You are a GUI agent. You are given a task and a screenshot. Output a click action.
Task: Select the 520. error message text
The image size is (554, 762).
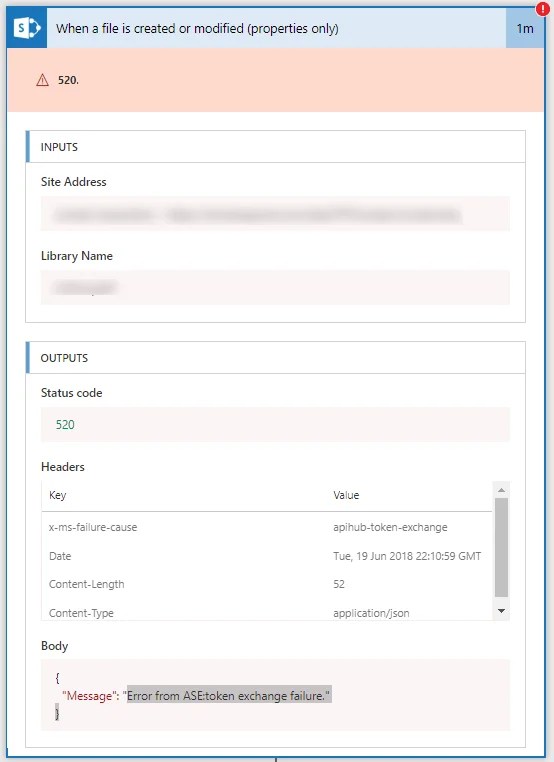pyautogui.click(x=68, y=80)
